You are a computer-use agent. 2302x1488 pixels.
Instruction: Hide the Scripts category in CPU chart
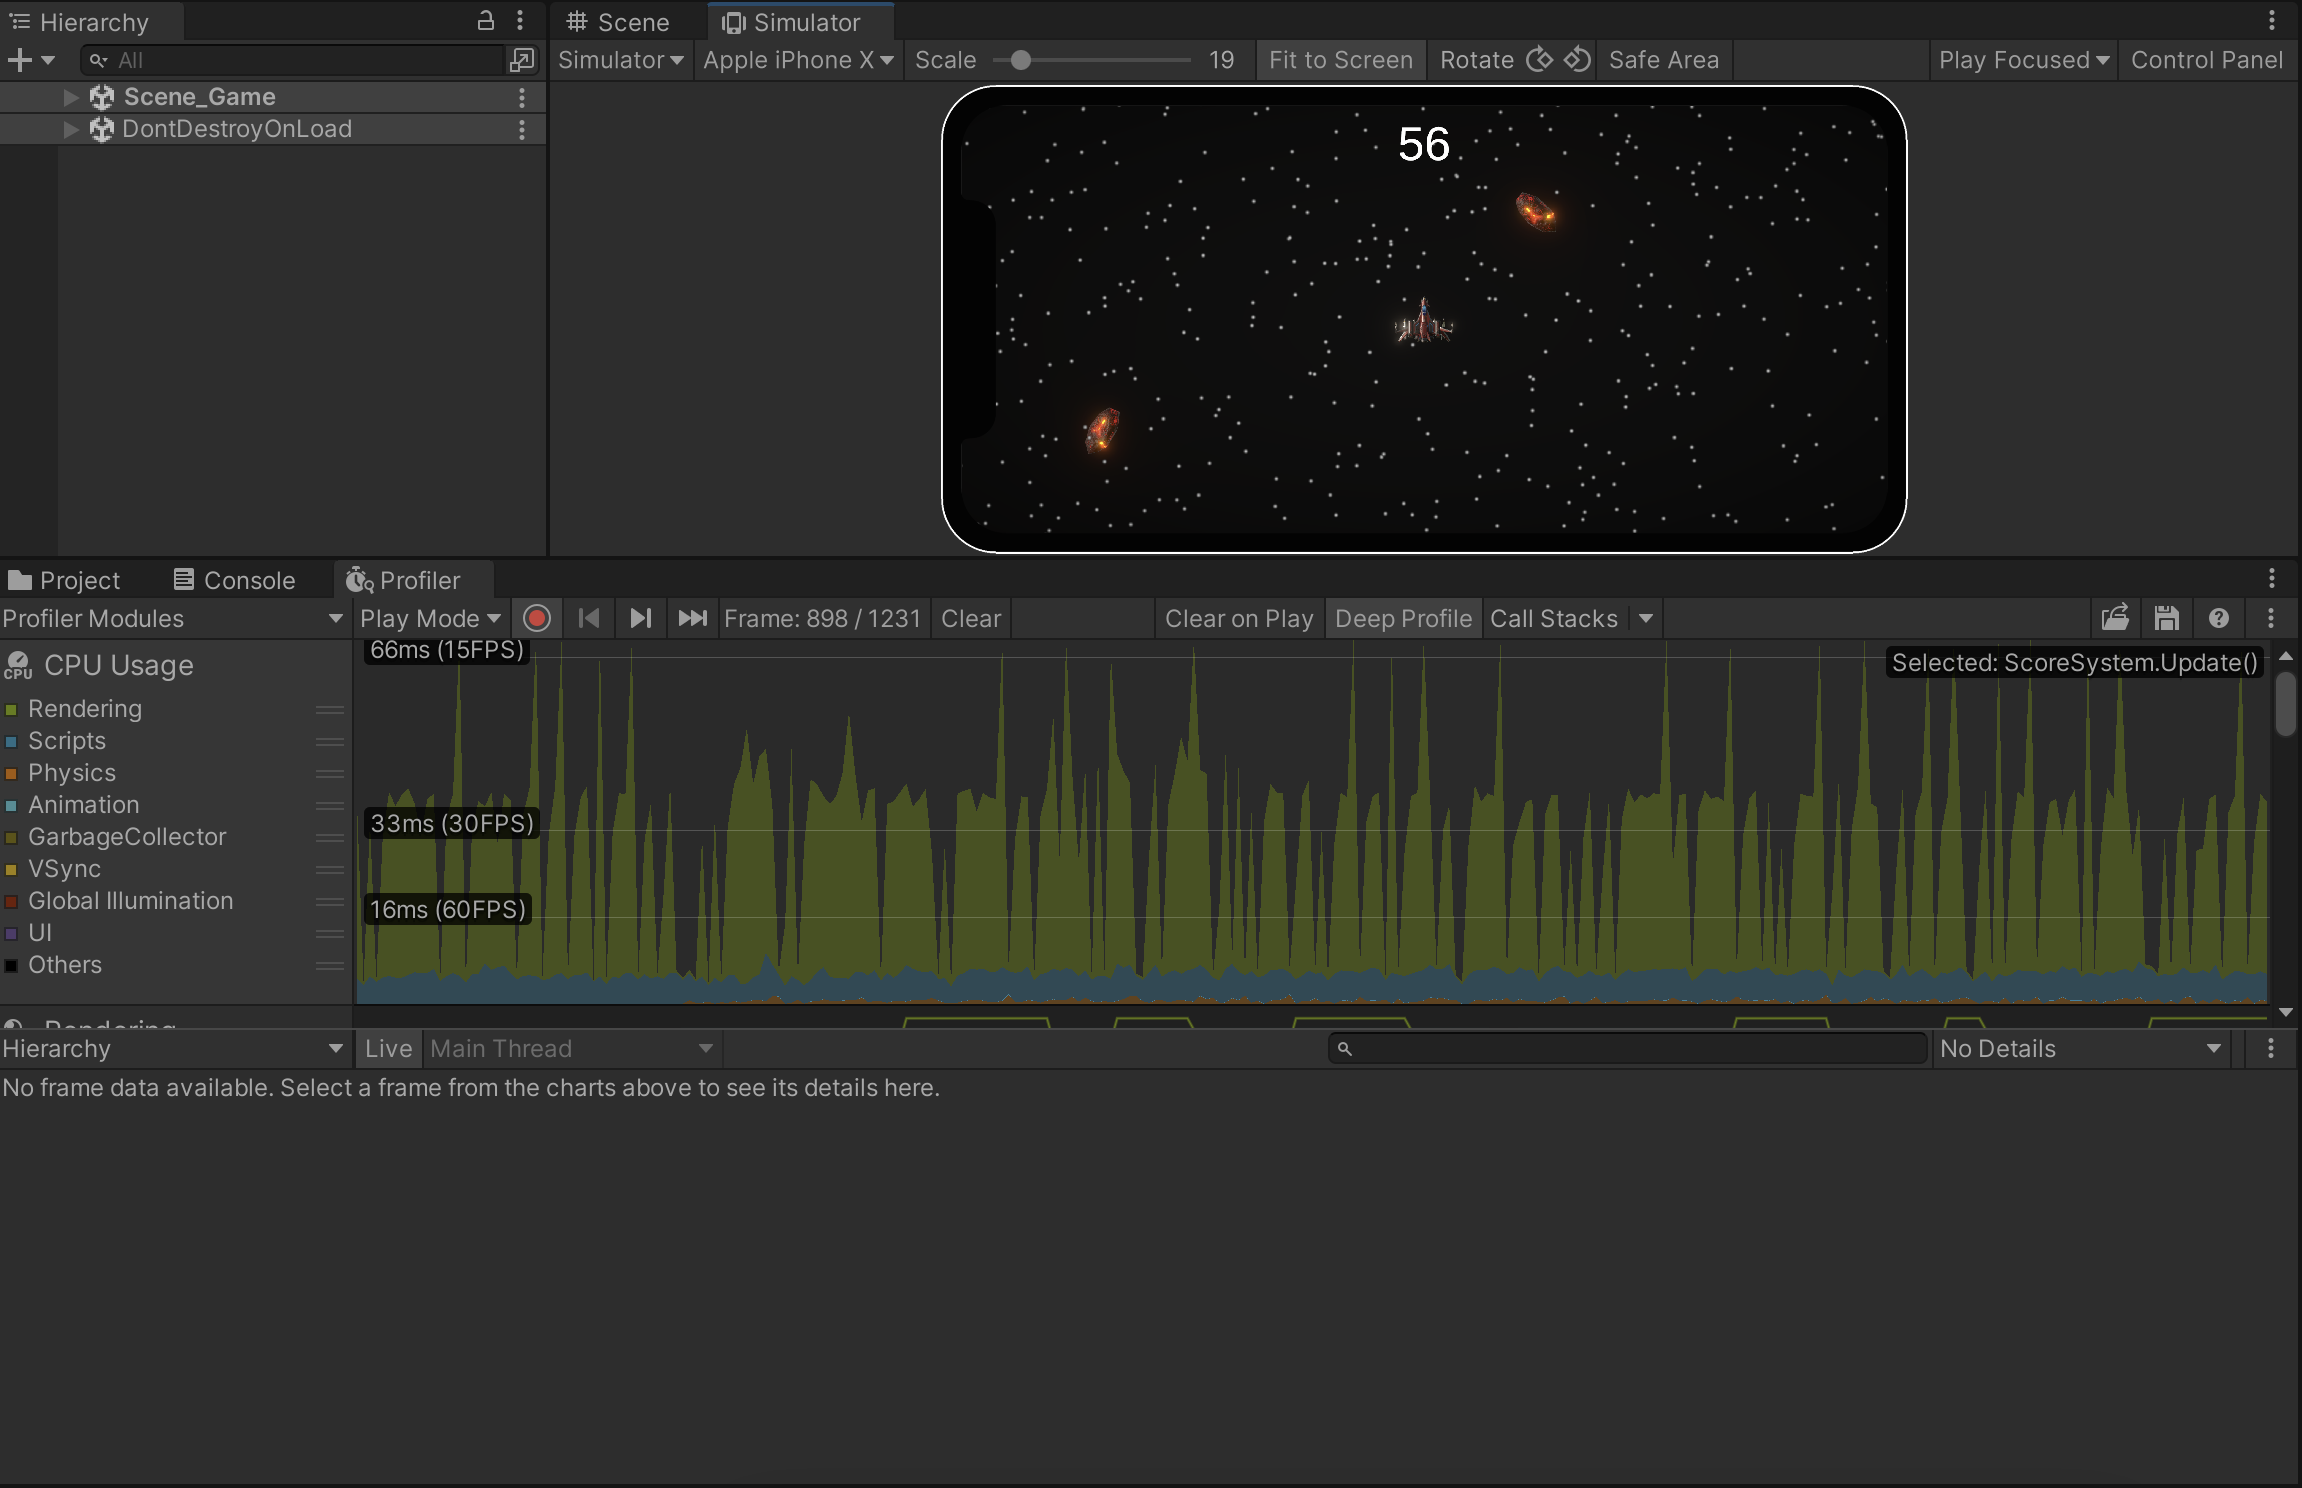click(x=11, y=741)
